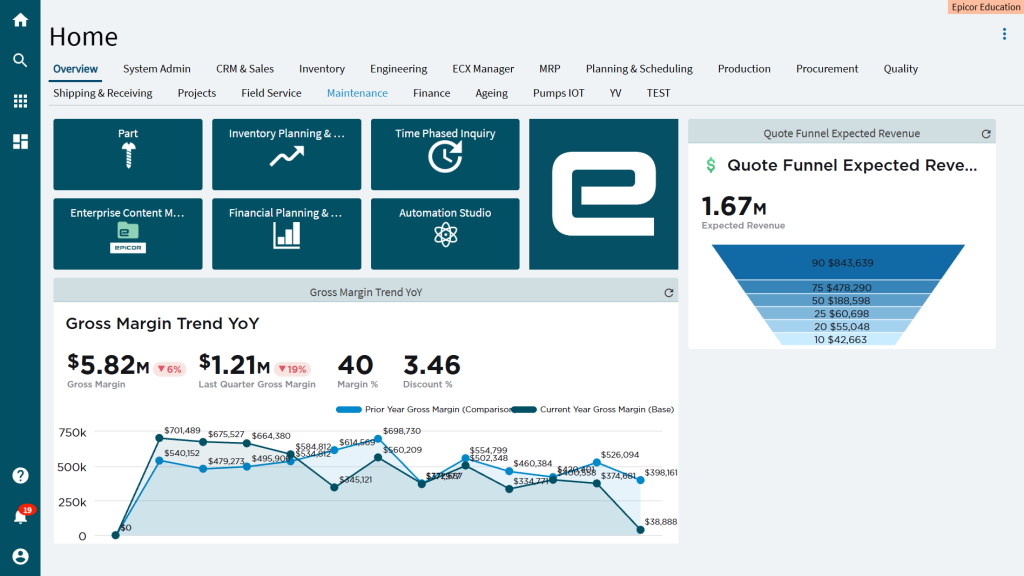Click the $1.21M Last Quarter Gross Margin
1024x576 pixels.
[x=234, y=364]
